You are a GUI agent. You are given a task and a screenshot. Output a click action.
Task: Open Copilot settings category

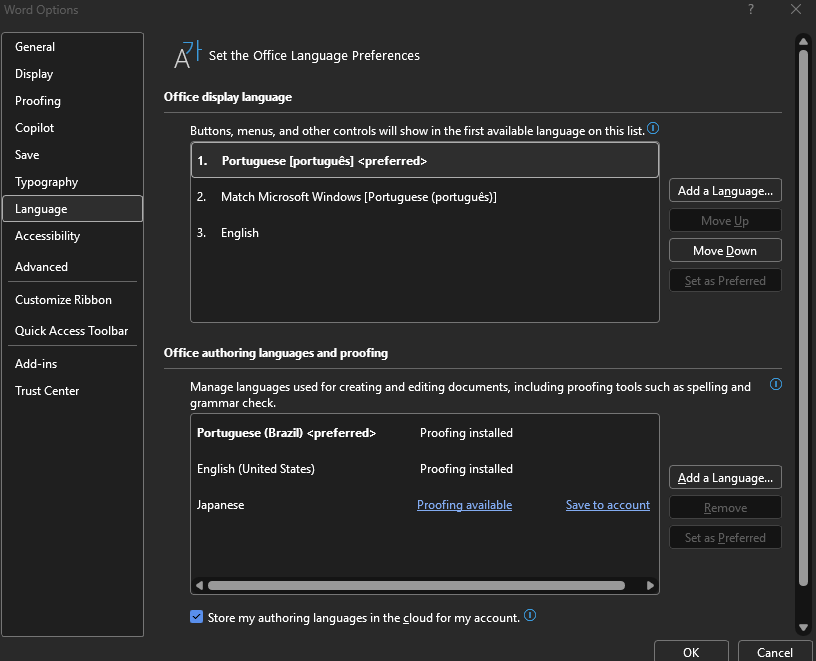pyautogui.click(x=73, y=128)
